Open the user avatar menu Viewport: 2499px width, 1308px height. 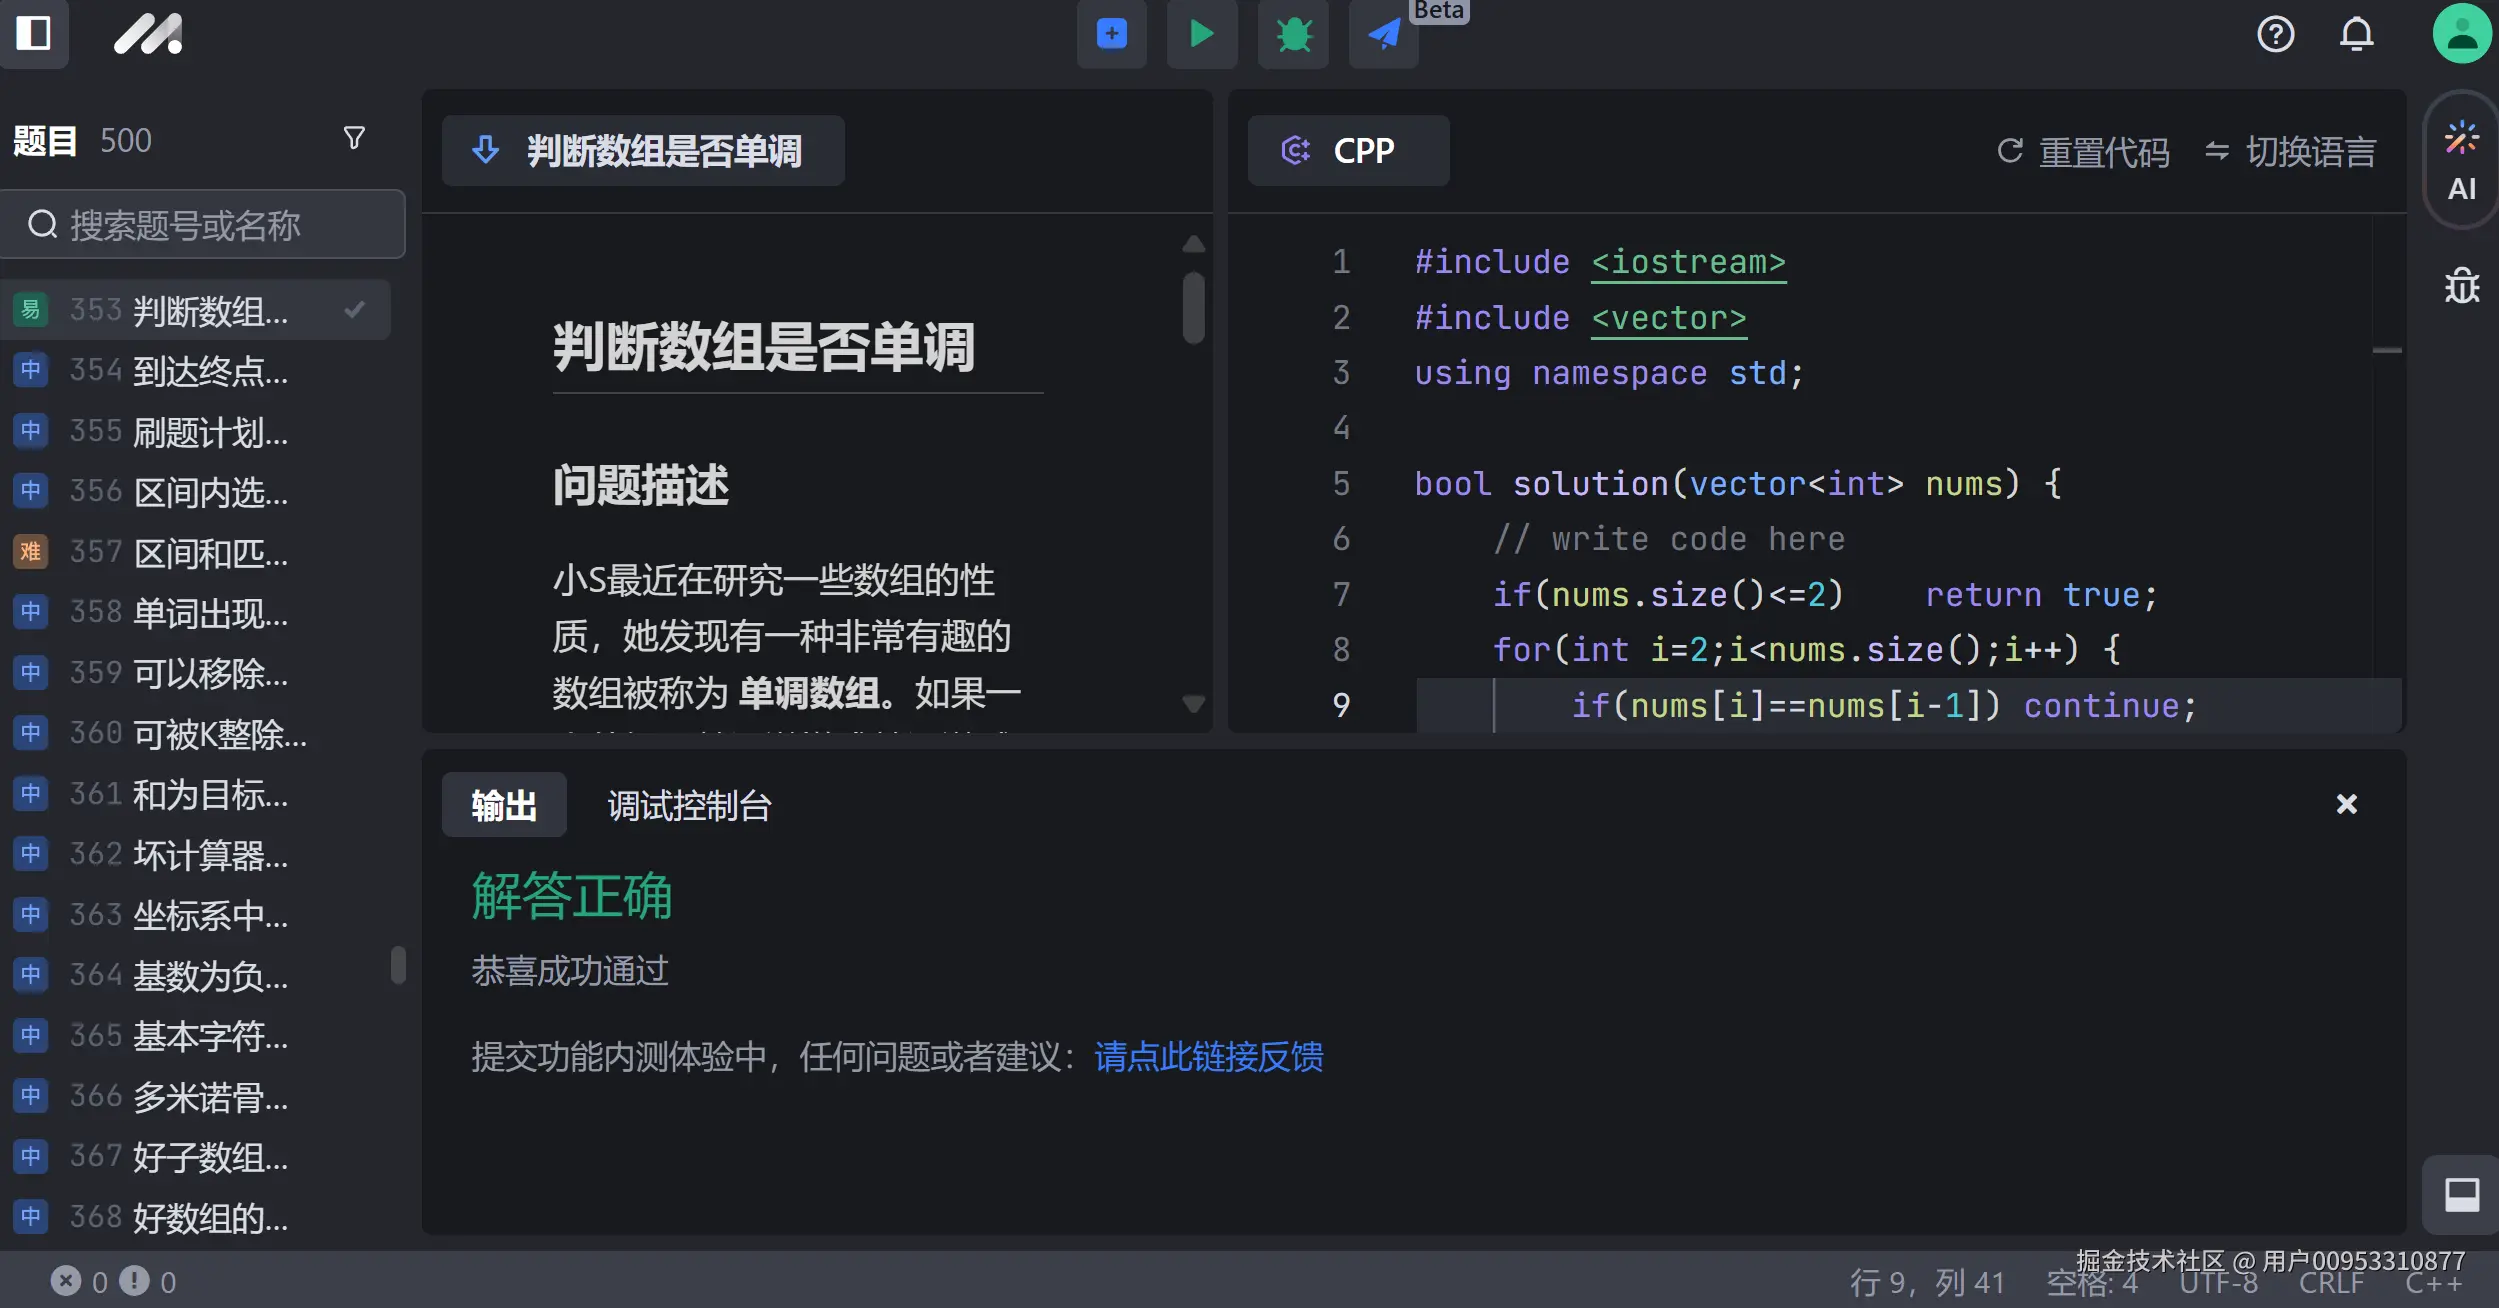tap(2461, 34)
